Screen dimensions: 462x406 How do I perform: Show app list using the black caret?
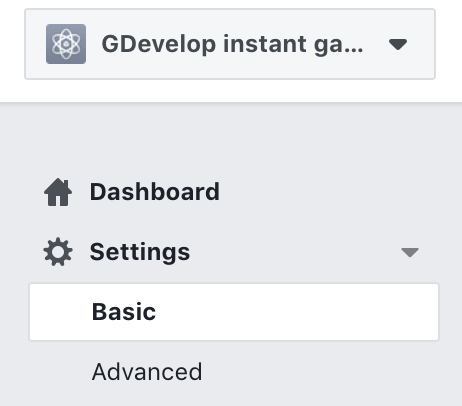pos(398,44)
